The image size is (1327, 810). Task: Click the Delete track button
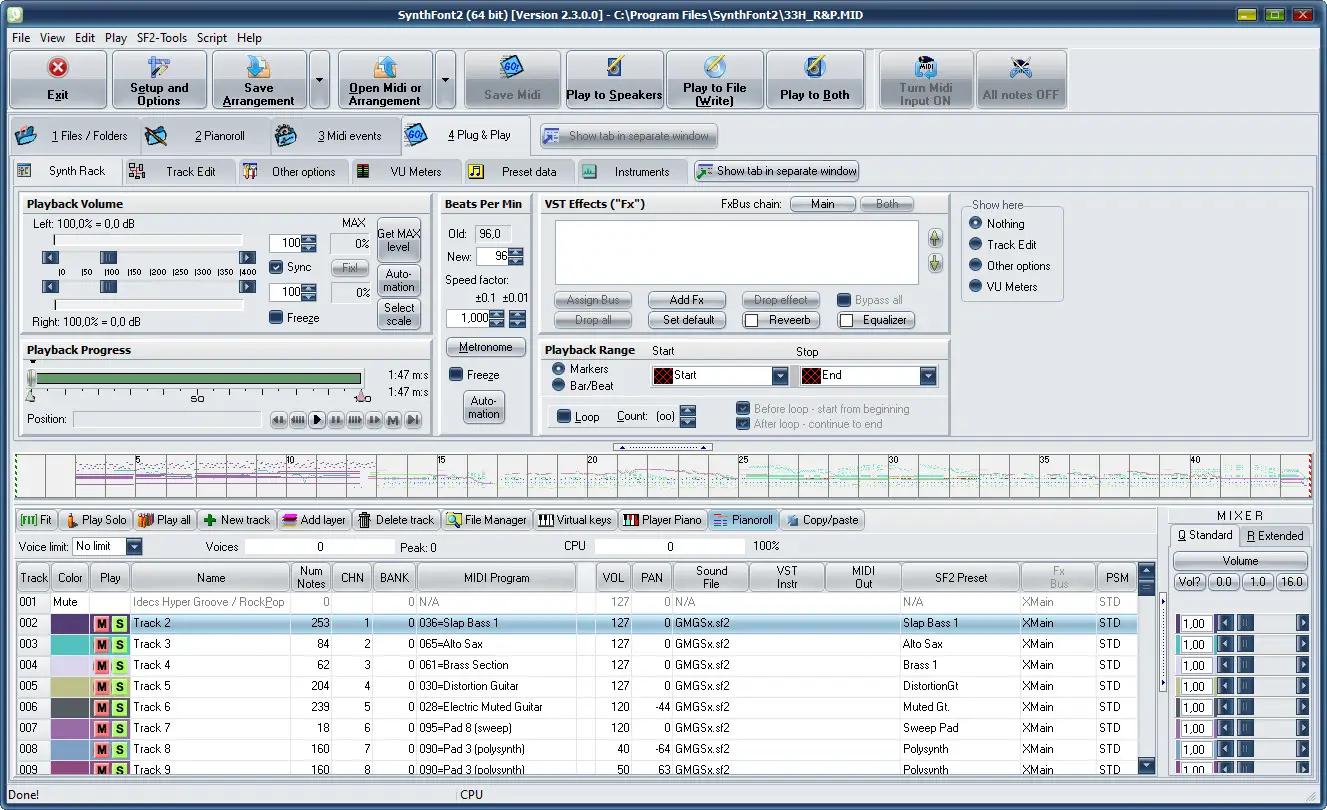[x=396, y=520]
